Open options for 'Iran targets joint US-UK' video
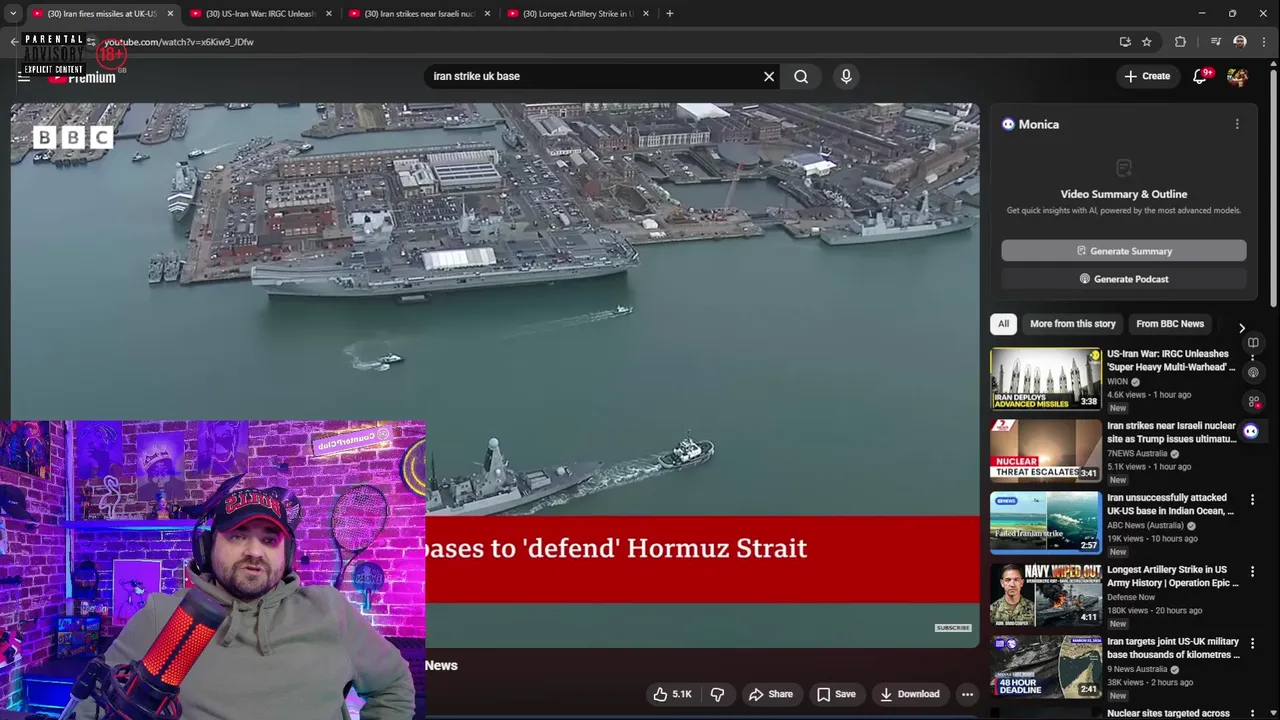 (1252, 642)
